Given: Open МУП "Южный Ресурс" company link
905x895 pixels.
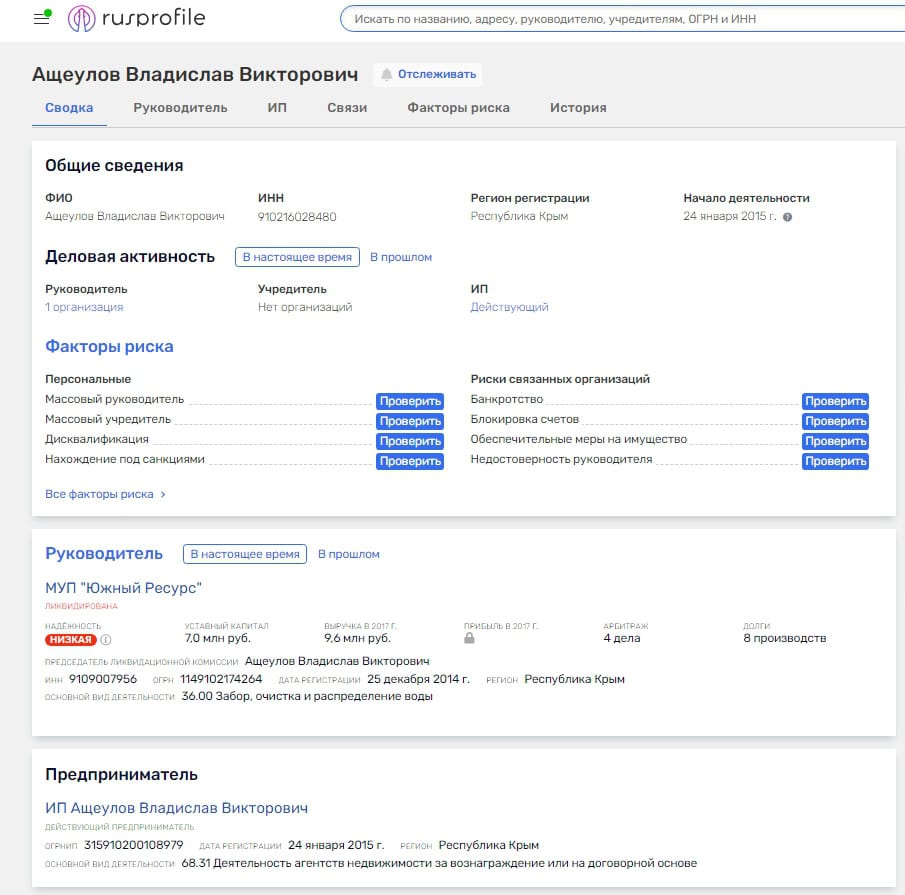Looking at the screenshot, I should point(124,588).
